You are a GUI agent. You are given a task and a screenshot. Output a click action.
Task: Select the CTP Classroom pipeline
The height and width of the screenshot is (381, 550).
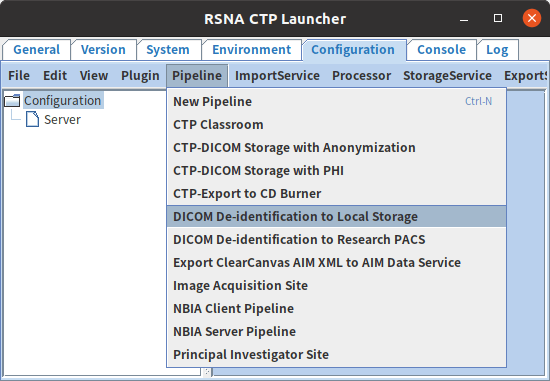[x=336, y=125]
